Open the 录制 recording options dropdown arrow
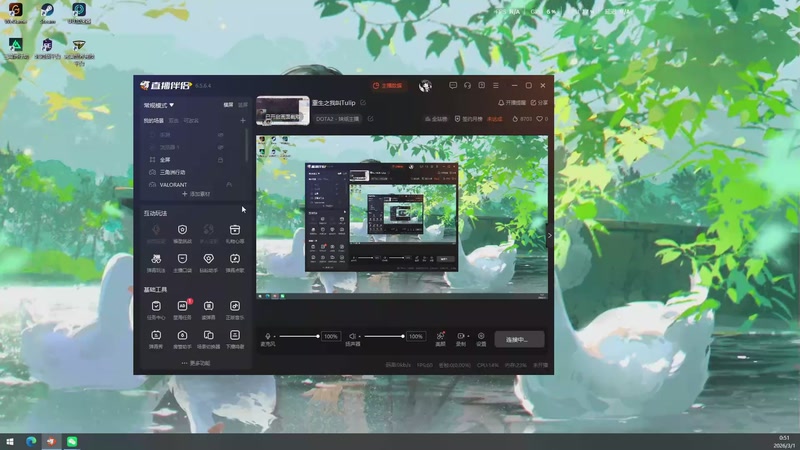This screenshot has width=800, height=450. 468,336
